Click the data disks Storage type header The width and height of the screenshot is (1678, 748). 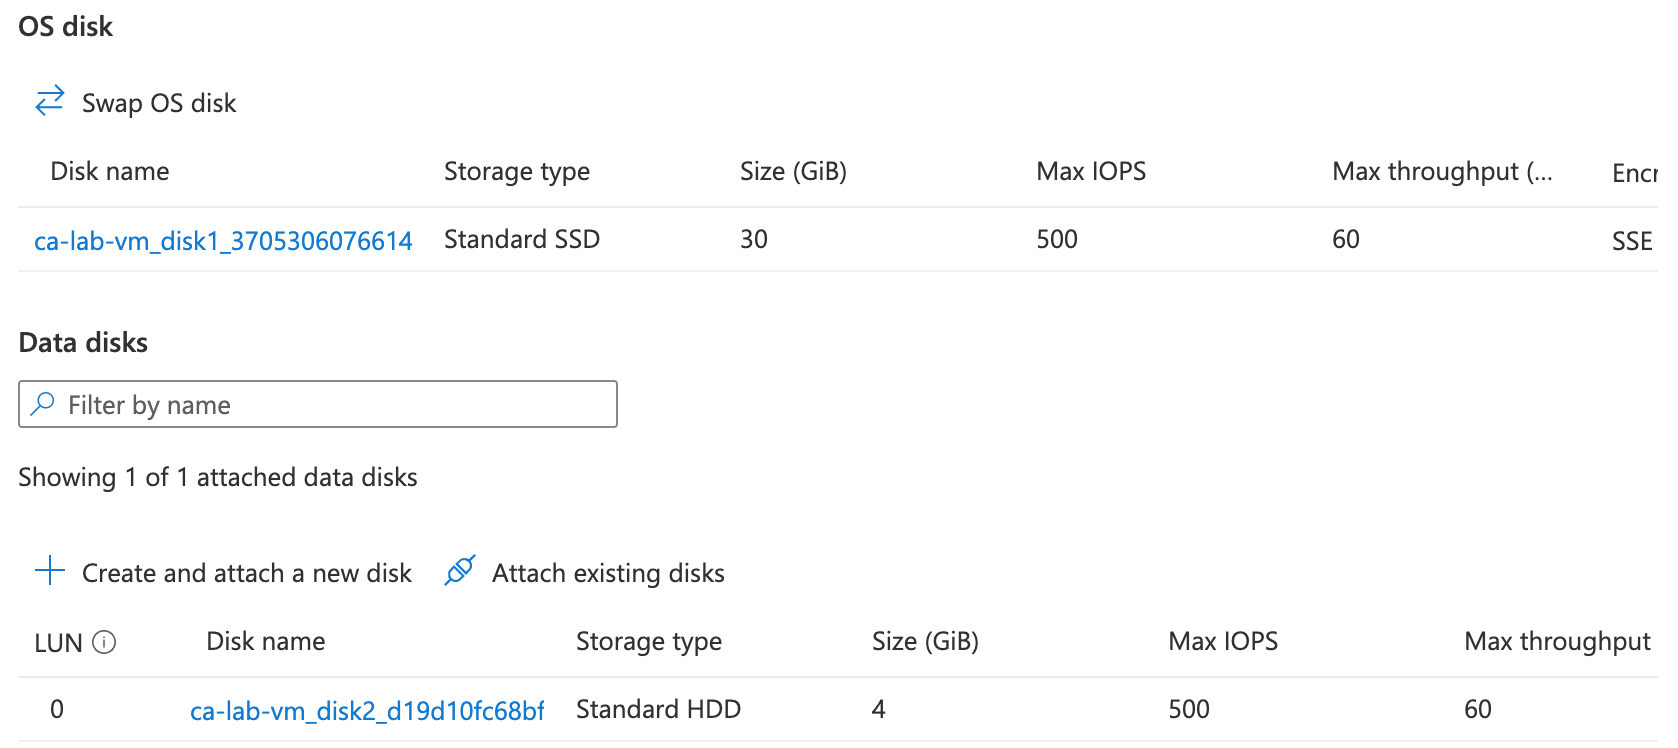[x=649, y=642]
